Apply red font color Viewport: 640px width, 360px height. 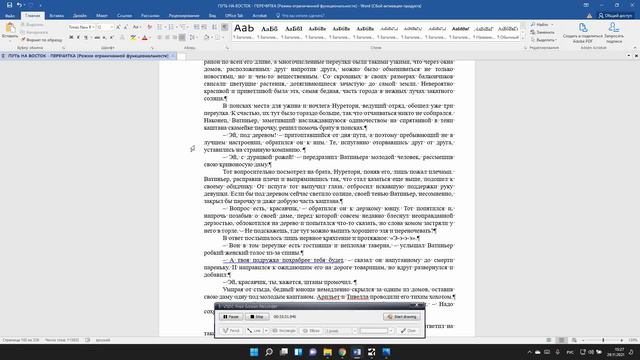click(x=144, y=38)
